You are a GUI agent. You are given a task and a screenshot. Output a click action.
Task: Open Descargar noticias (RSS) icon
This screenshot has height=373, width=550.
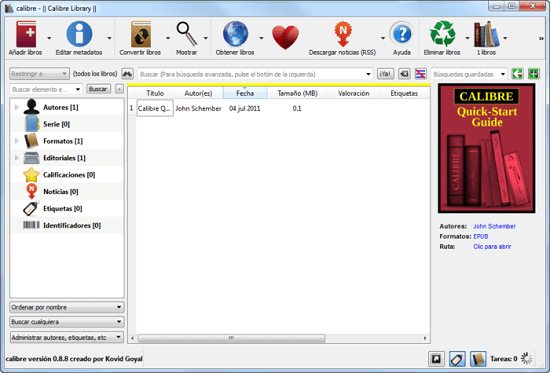[343, 34]
